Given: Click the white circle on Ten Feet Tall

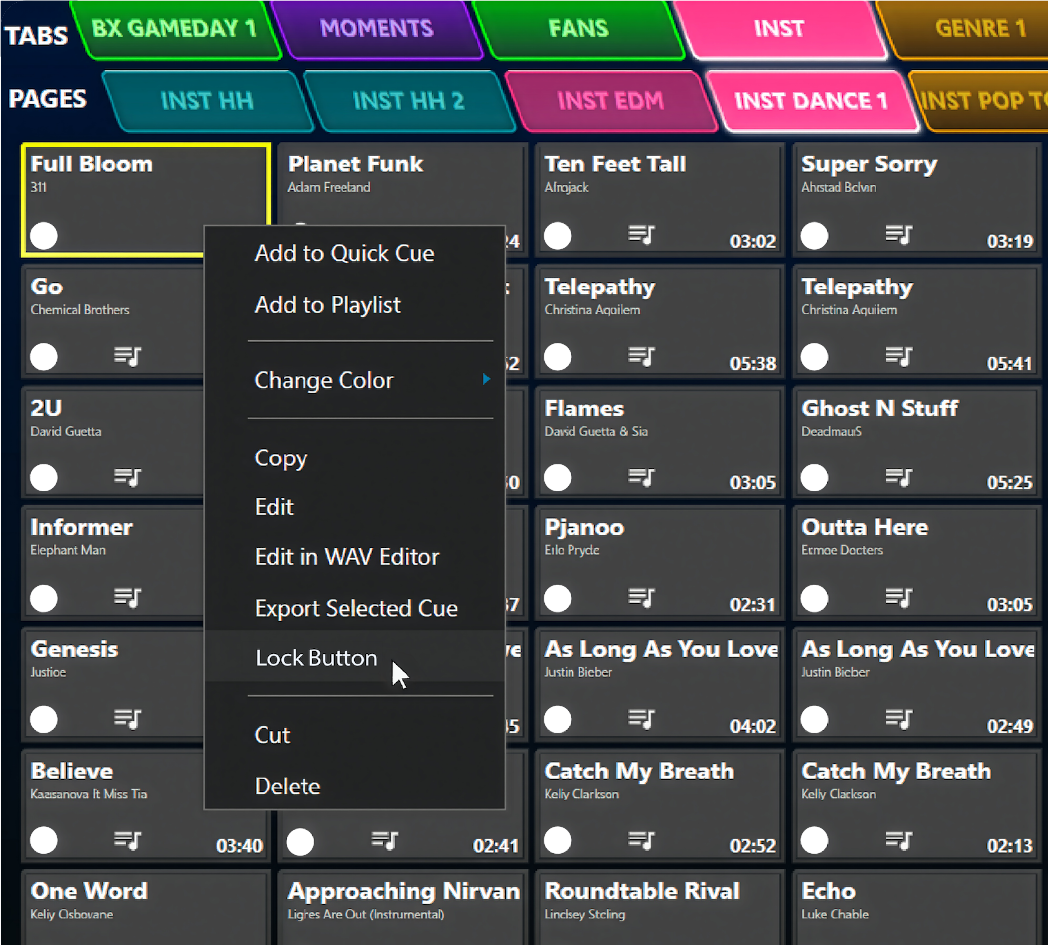Looking at the screenshot, I should coord(557,236).
